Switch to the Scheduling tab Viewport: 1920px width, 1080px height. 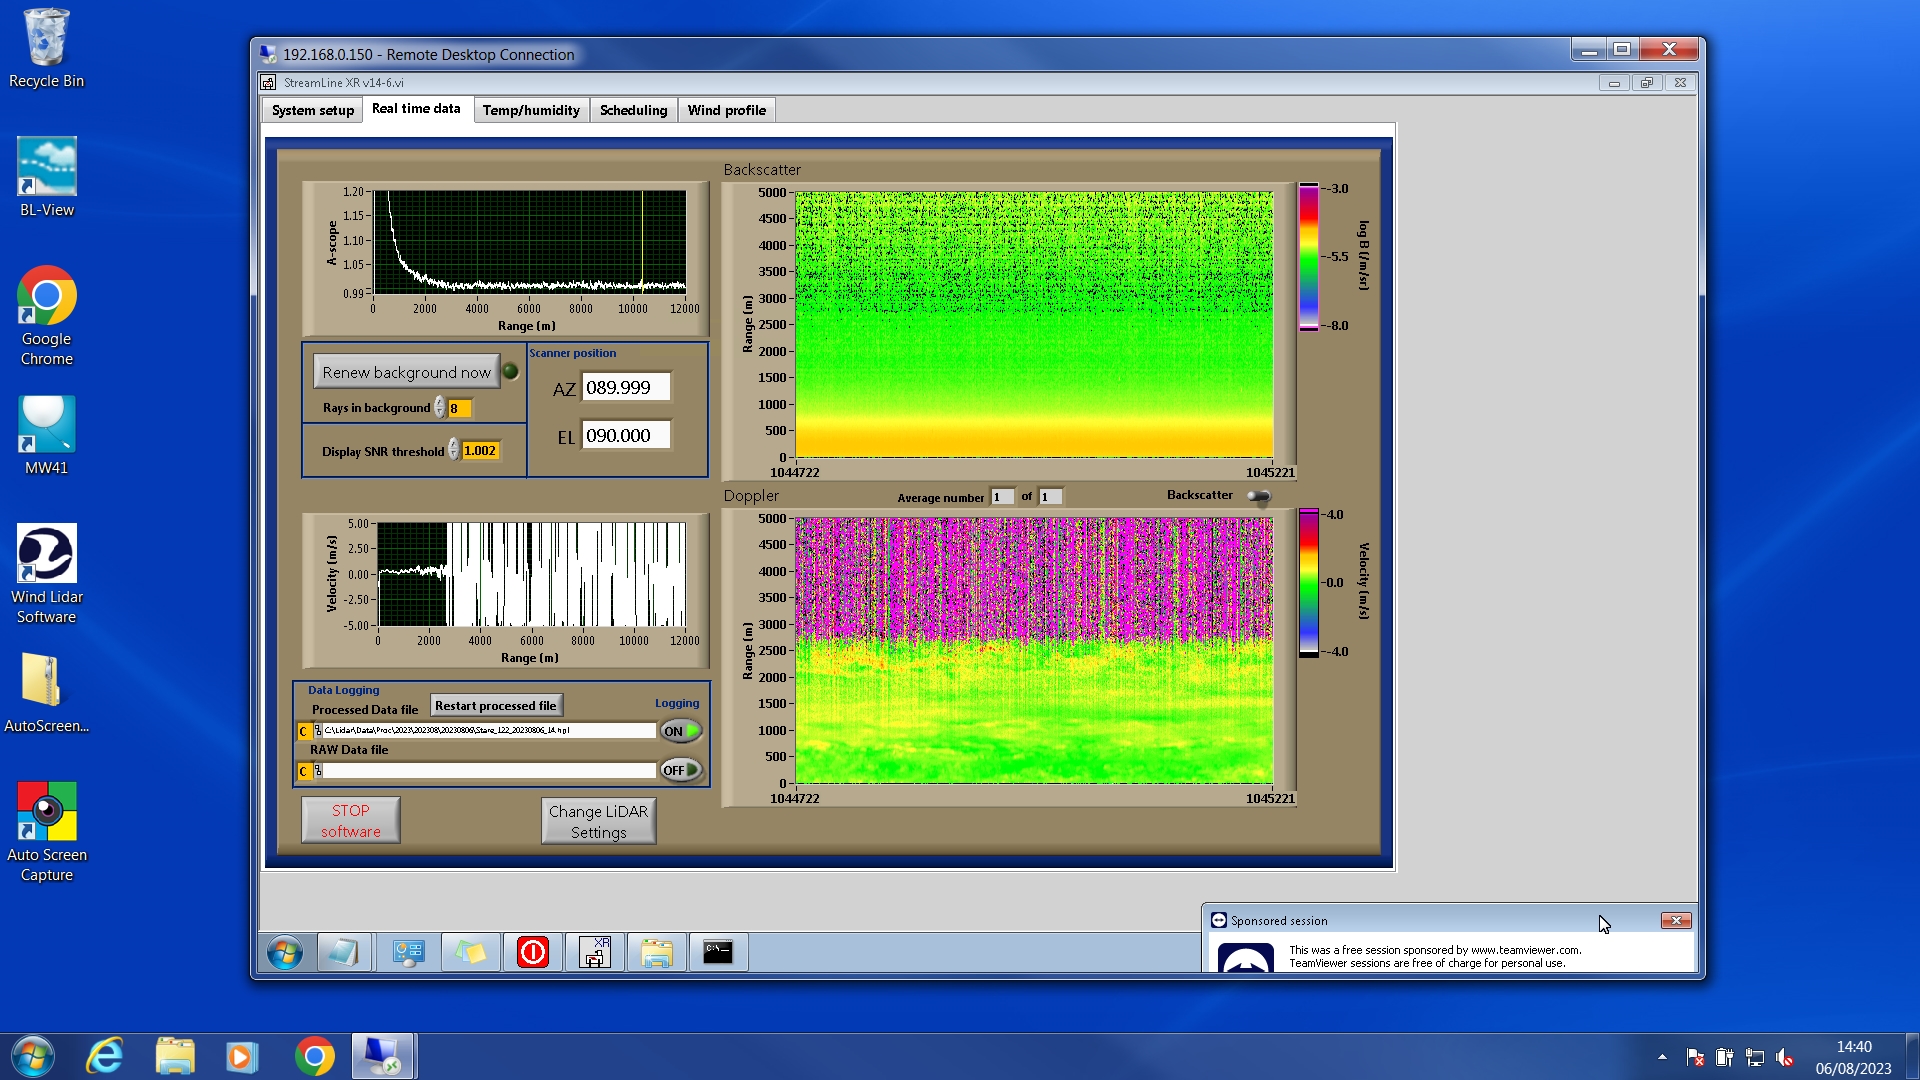pyautogui.click(x=633, y=110)
